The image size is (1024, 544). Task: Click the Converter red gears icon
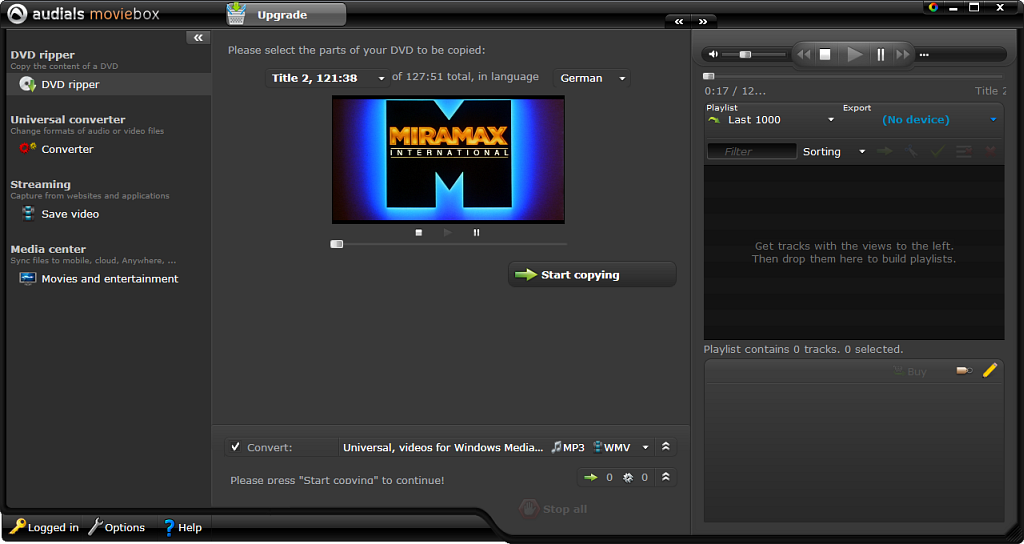tap(27, 148)
